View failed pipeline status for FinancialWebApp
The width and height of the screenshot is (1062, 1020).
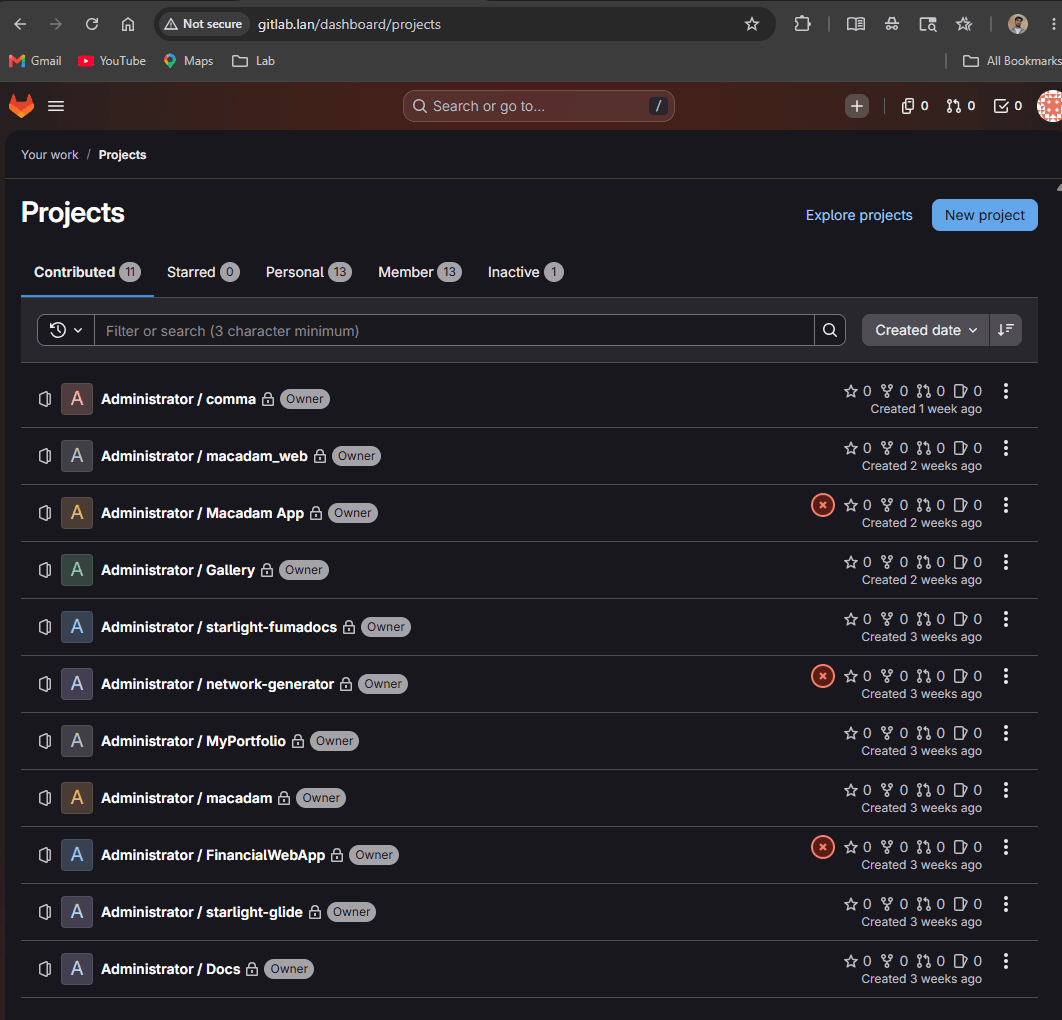coord(822,847)
